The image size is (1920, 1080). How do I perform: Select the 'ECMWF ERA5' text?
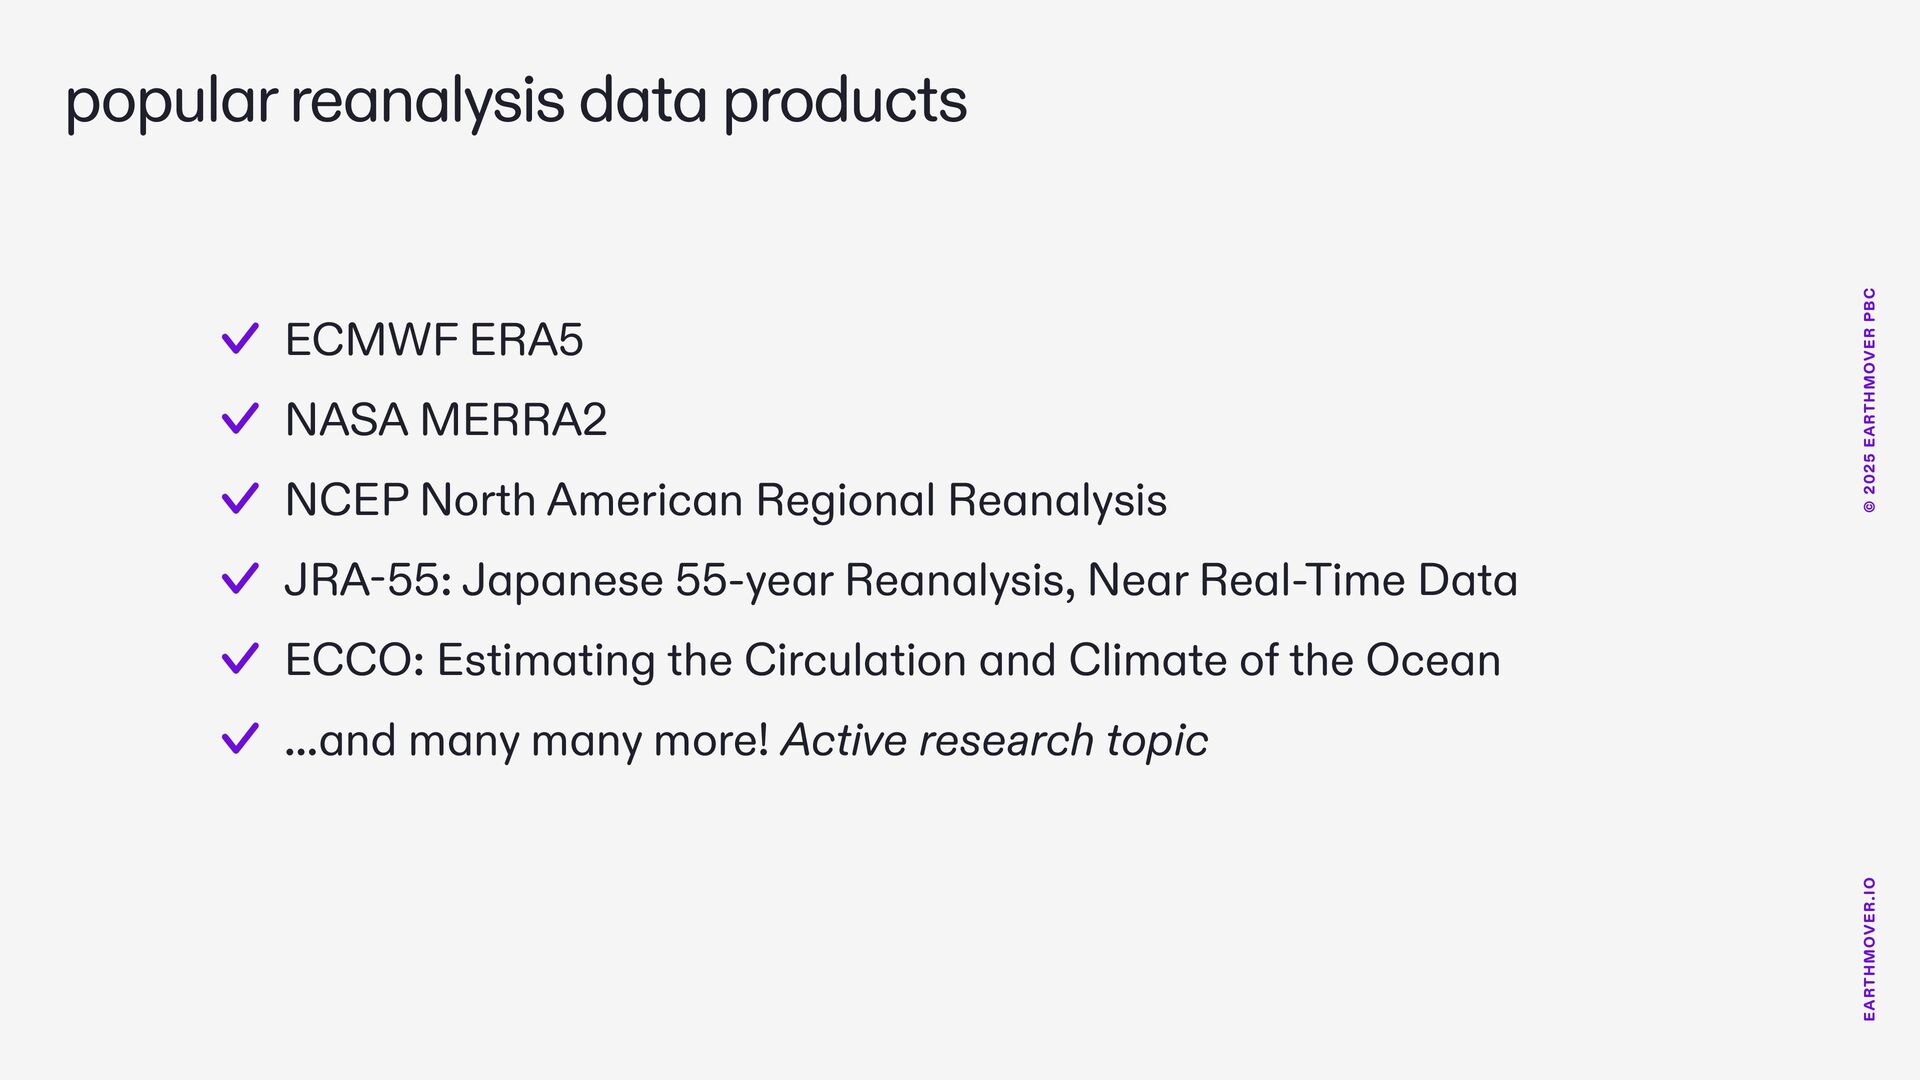(x=434, y=340)
